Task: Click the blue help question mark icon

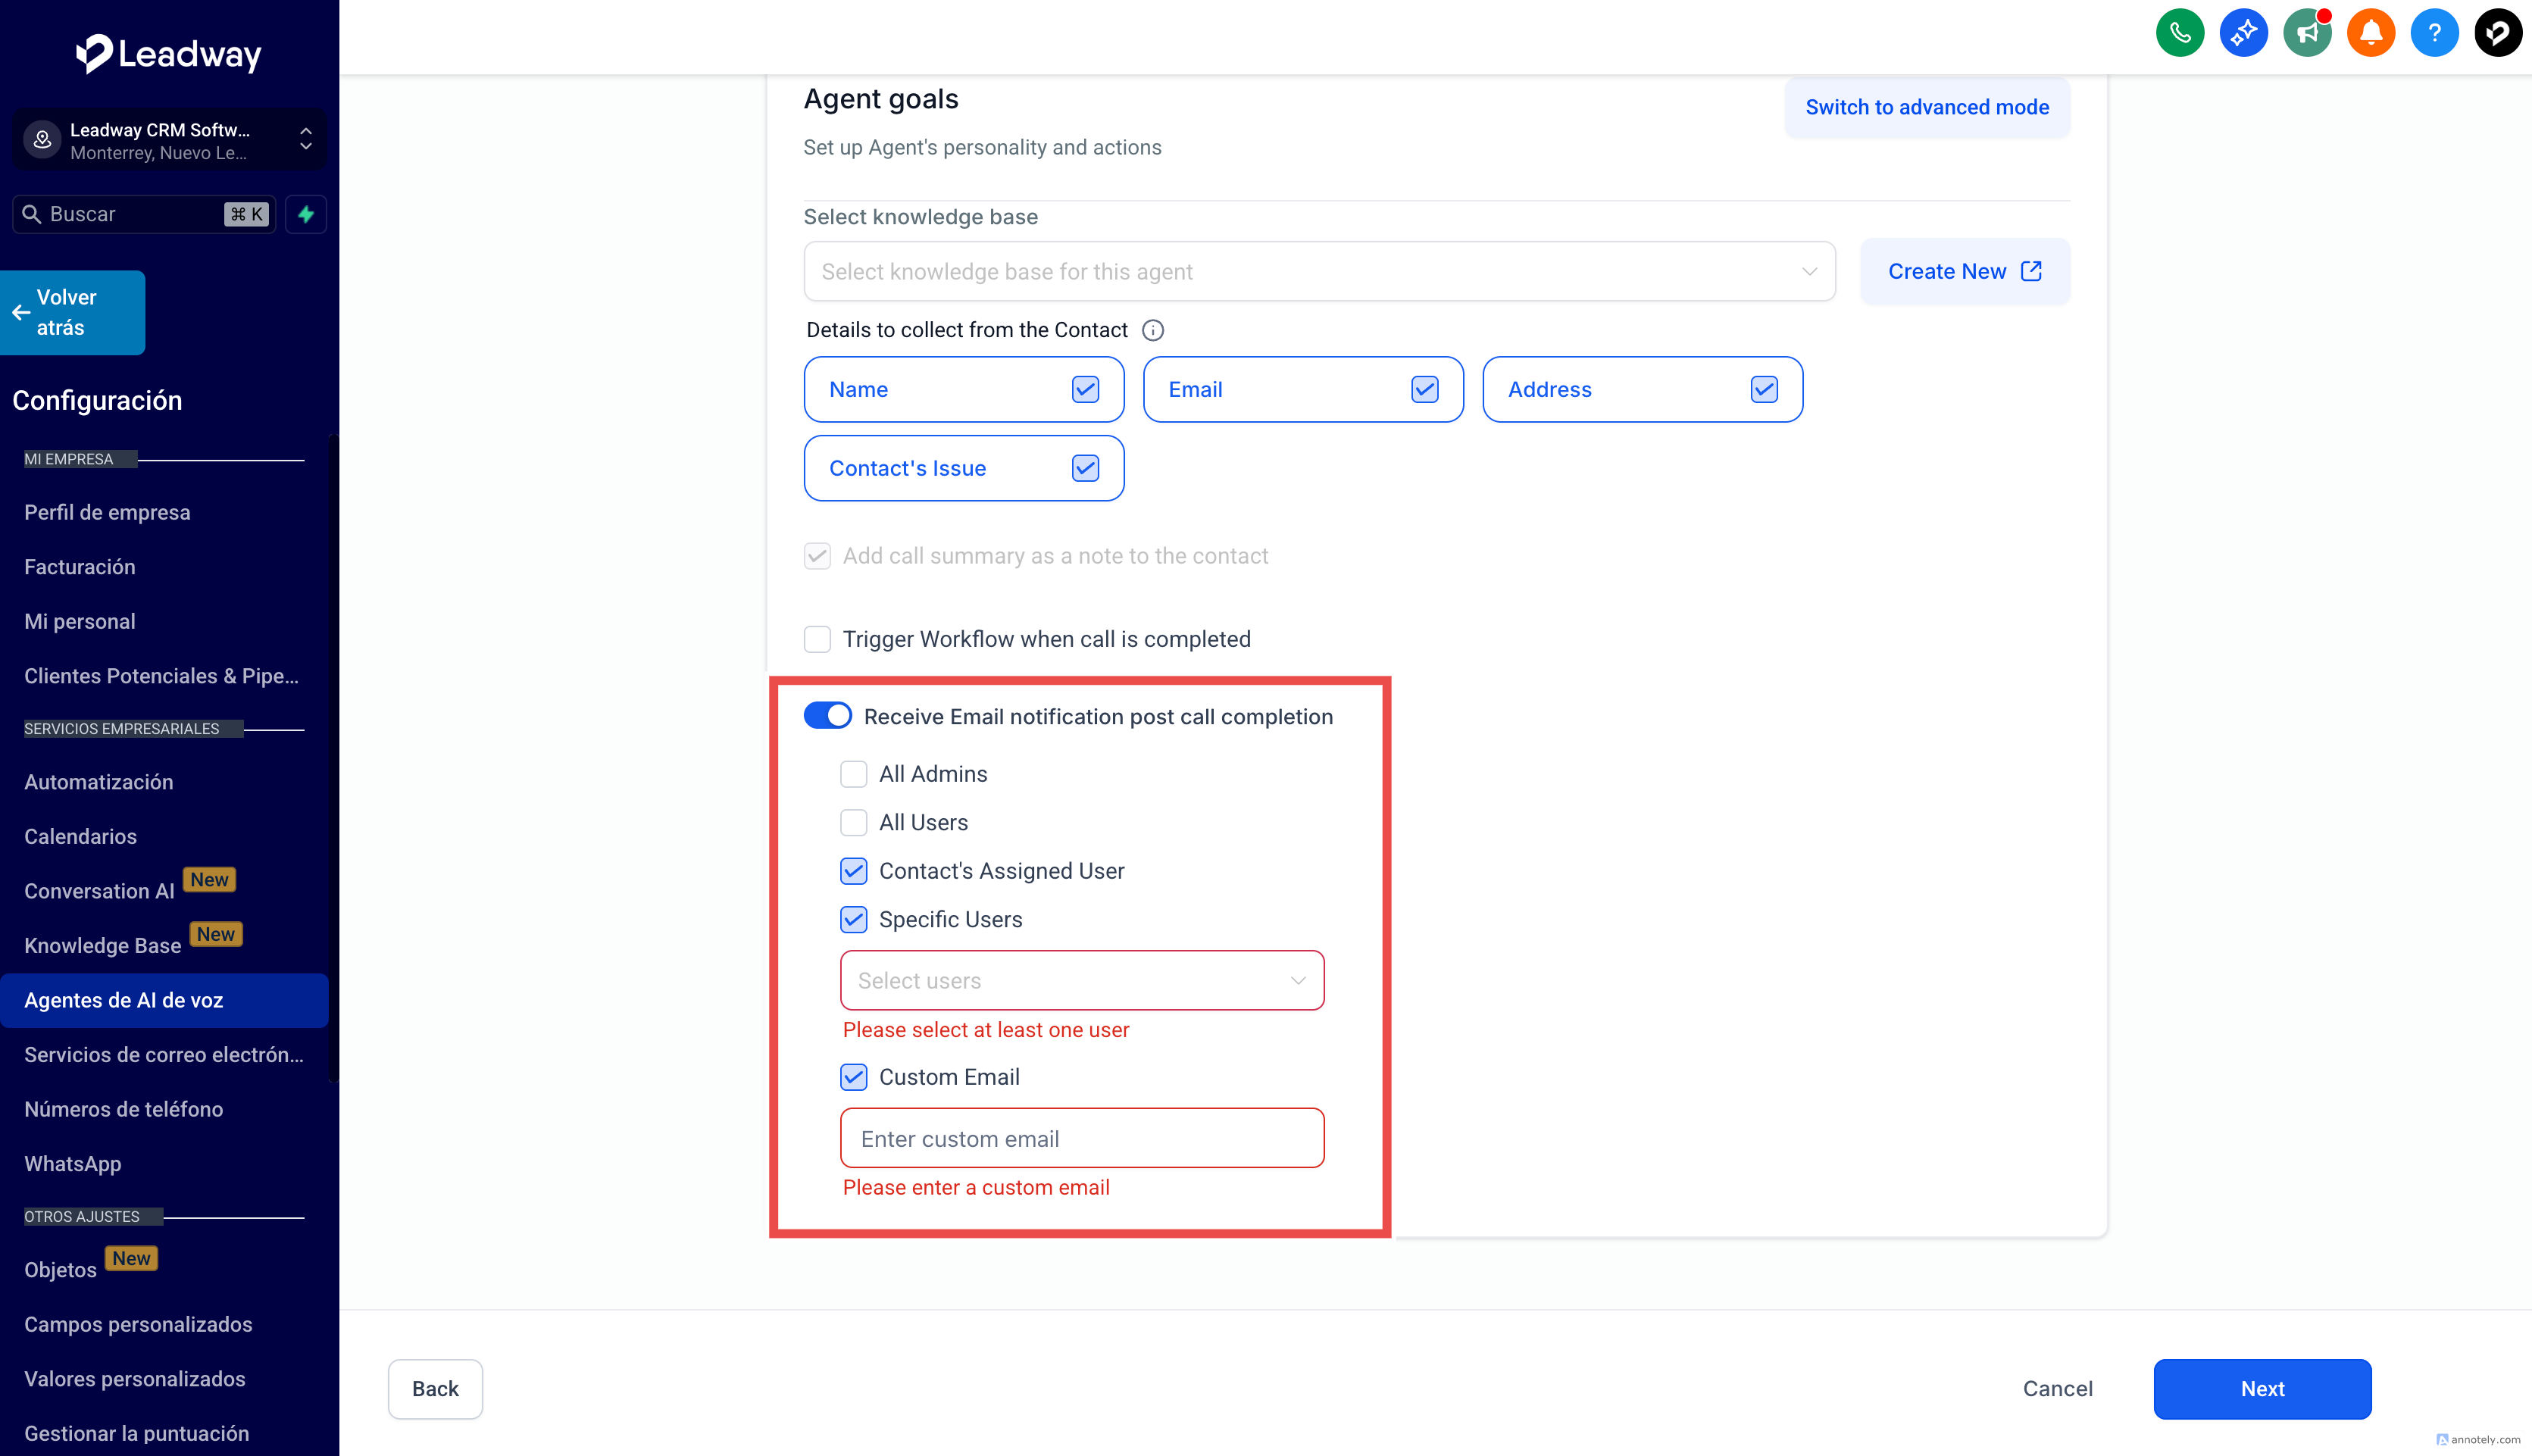Action: (x=2434, y=33)
